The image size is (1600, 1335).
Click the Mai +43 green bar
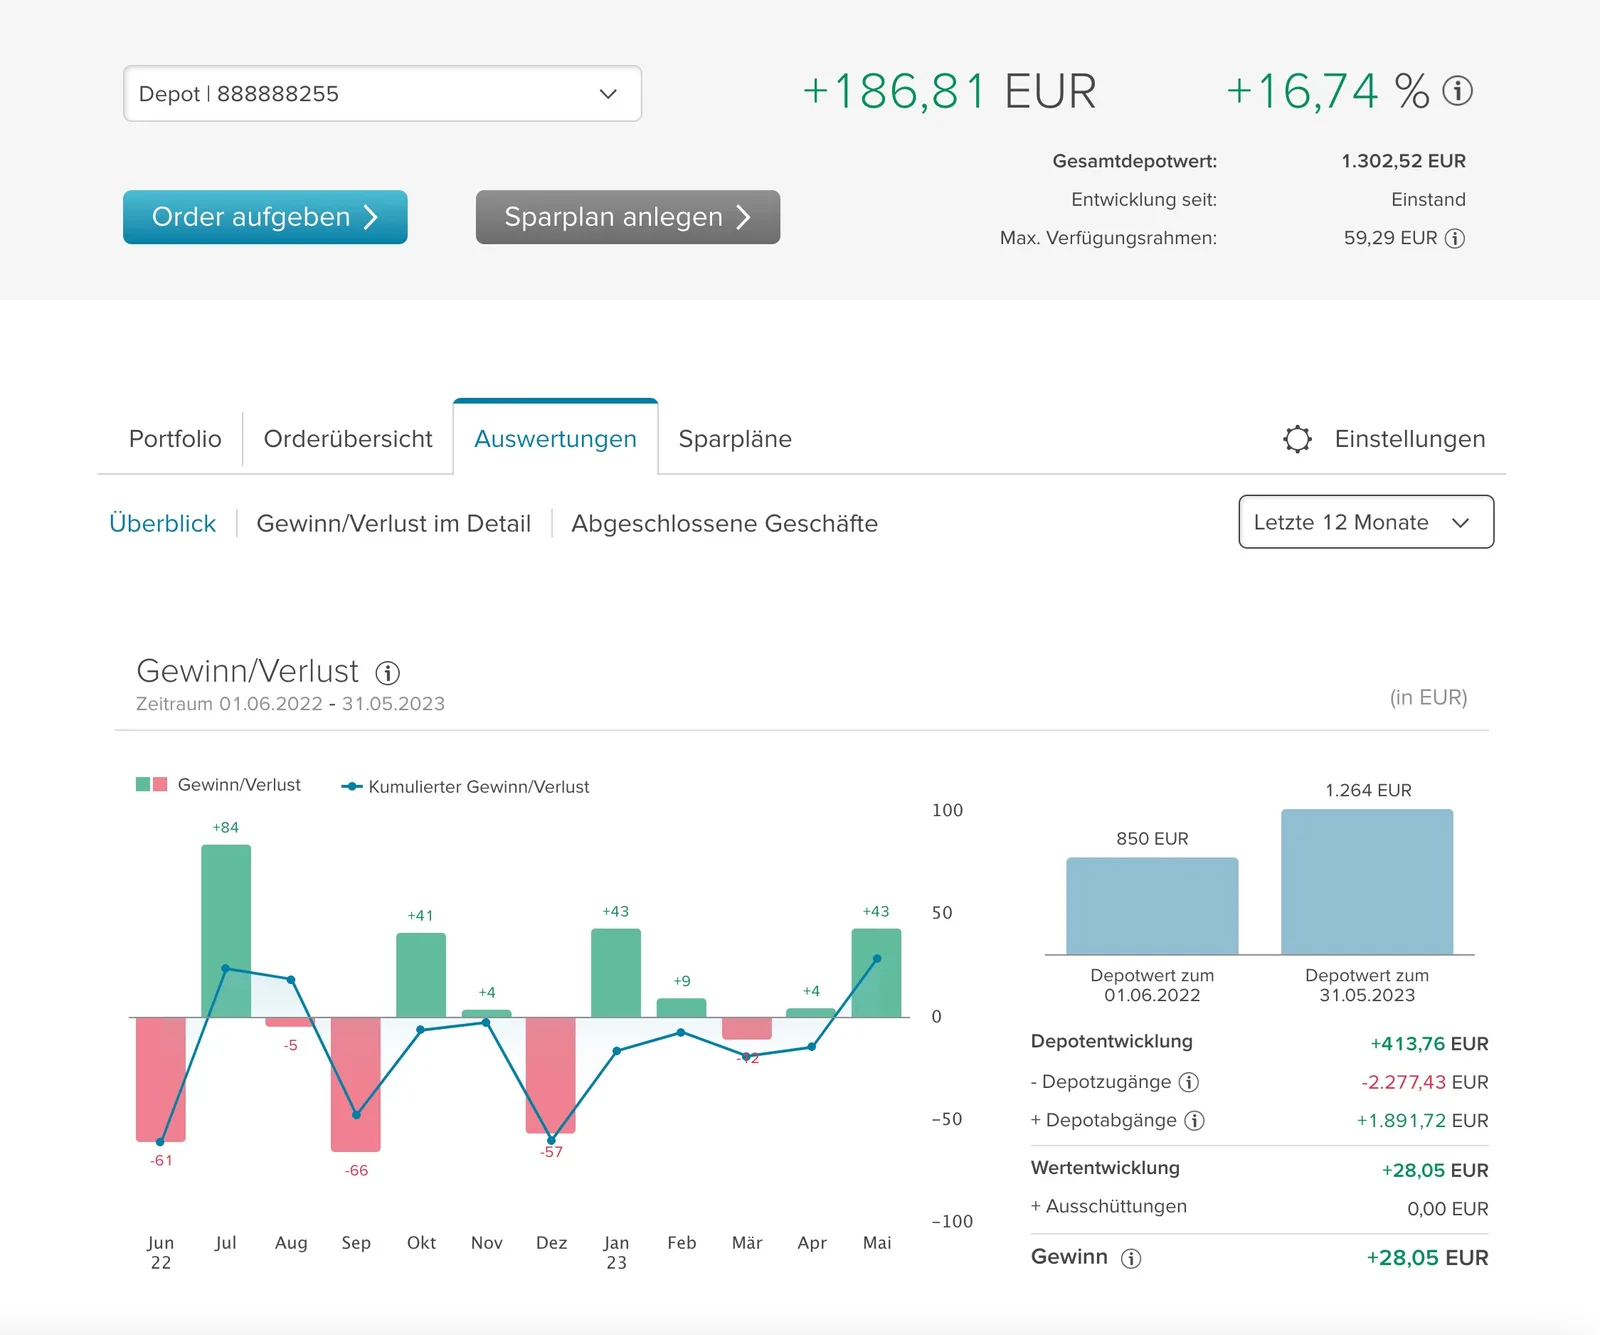[876, 973]
